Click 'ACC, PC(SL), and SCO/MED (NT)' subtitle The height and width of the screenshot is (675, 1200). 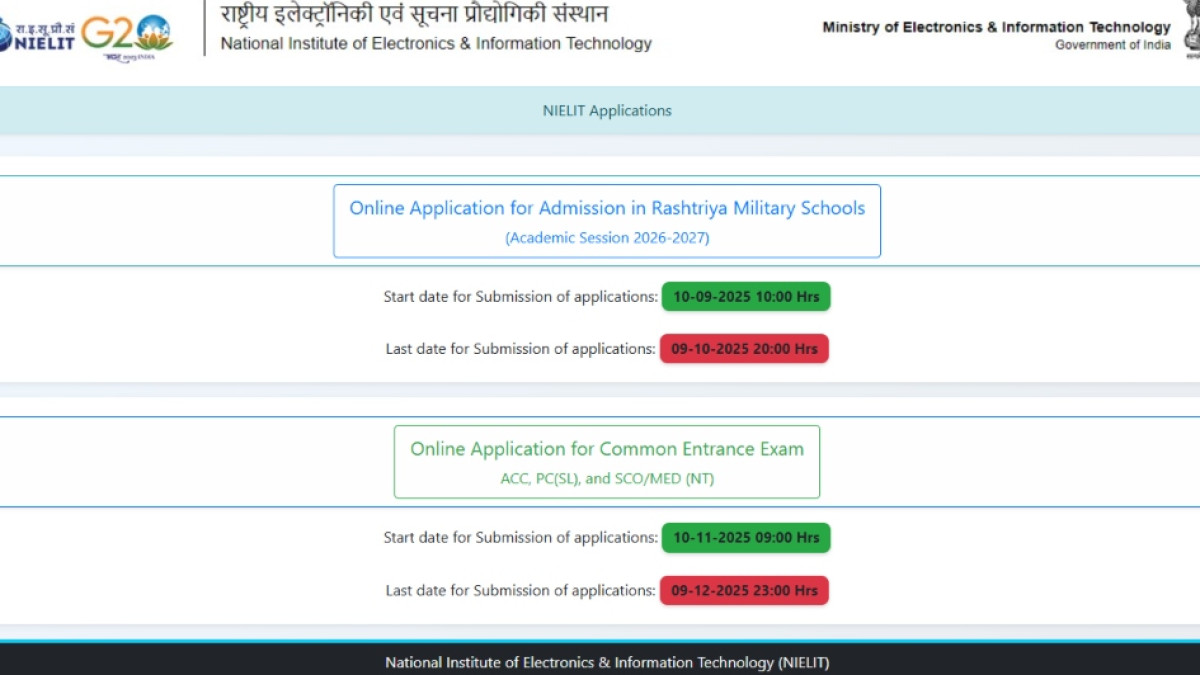point(607,479)
